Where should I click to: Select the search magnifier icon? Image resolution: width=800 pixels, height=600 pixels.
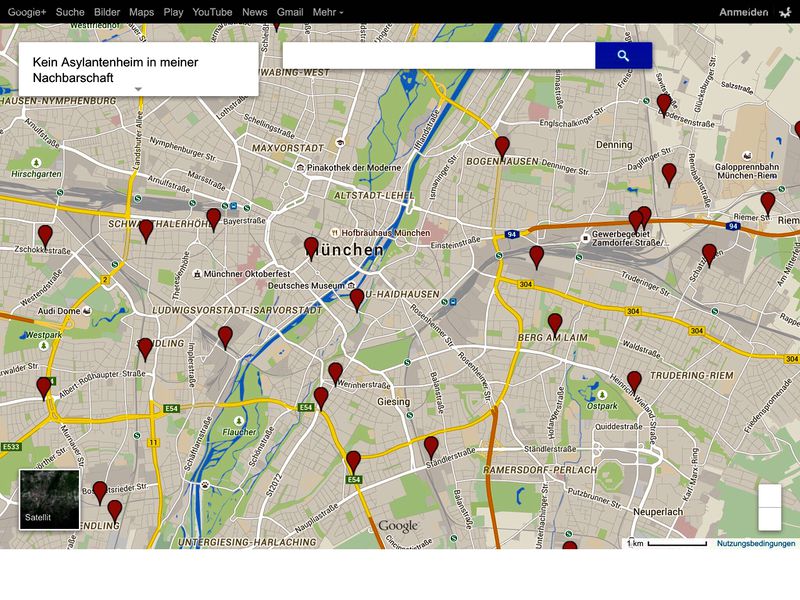coord(621,55)
